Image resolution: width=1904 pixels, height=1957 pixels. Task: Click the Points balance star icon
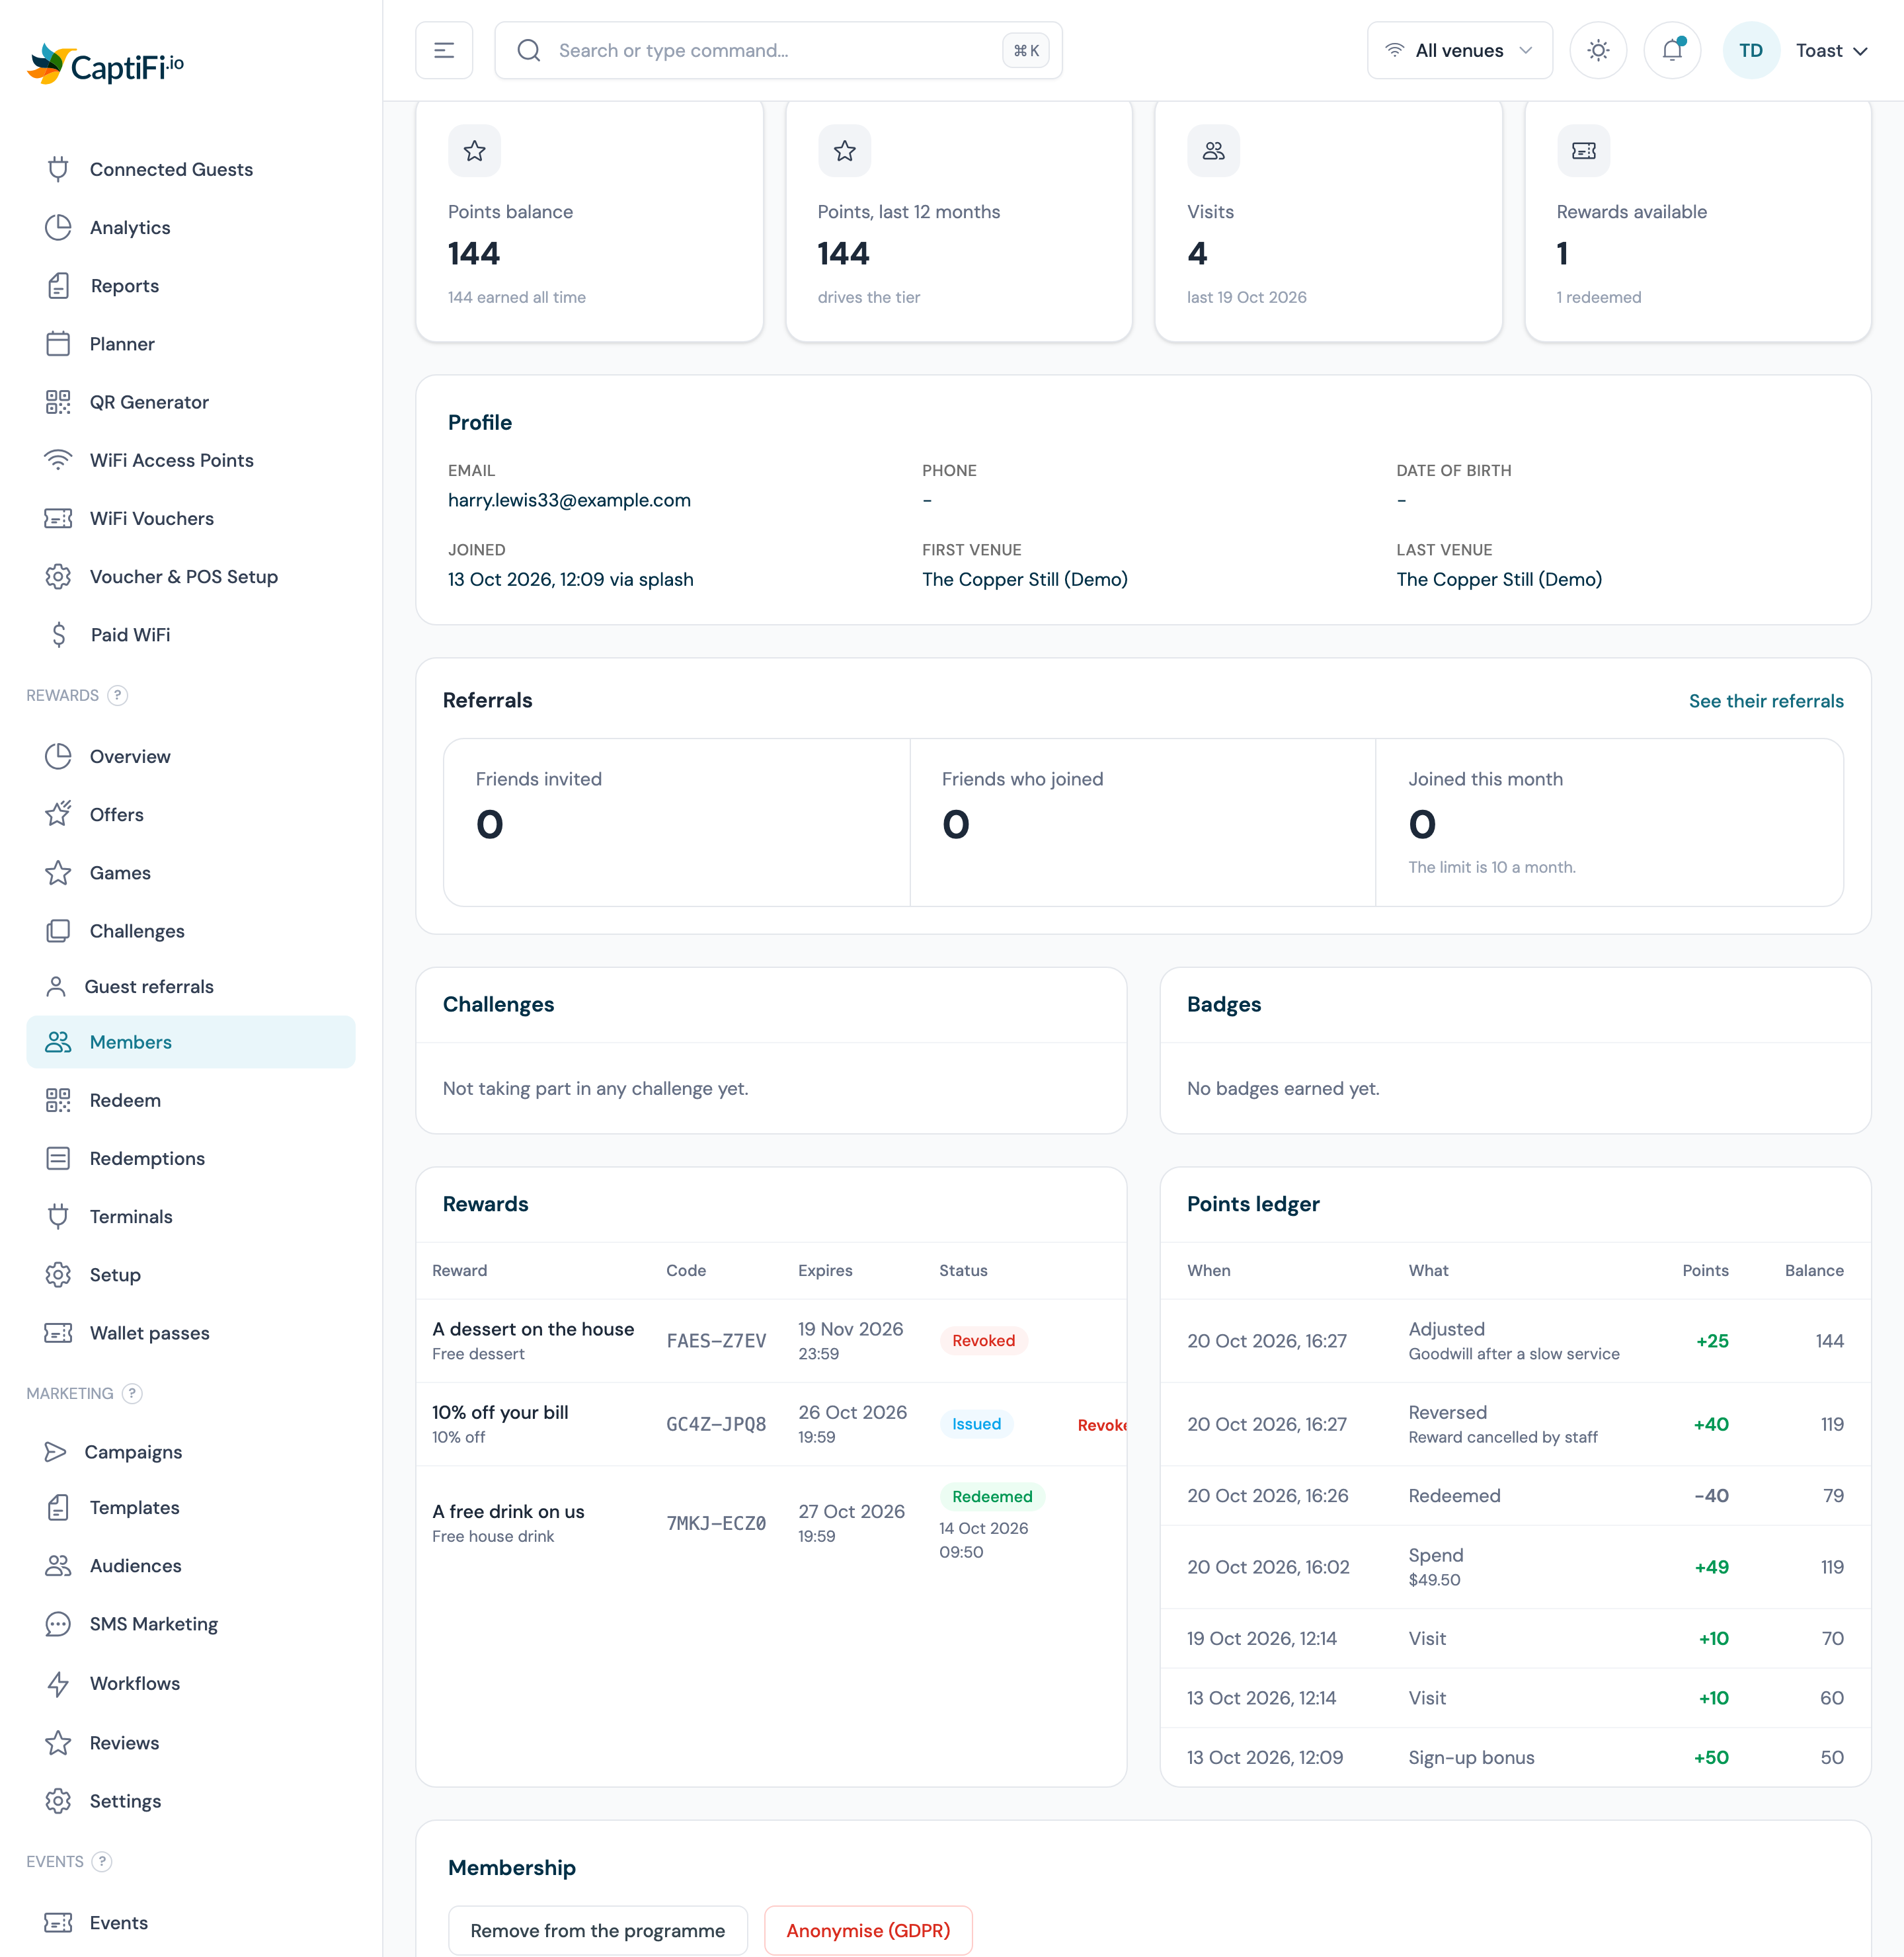pos(474,151)
